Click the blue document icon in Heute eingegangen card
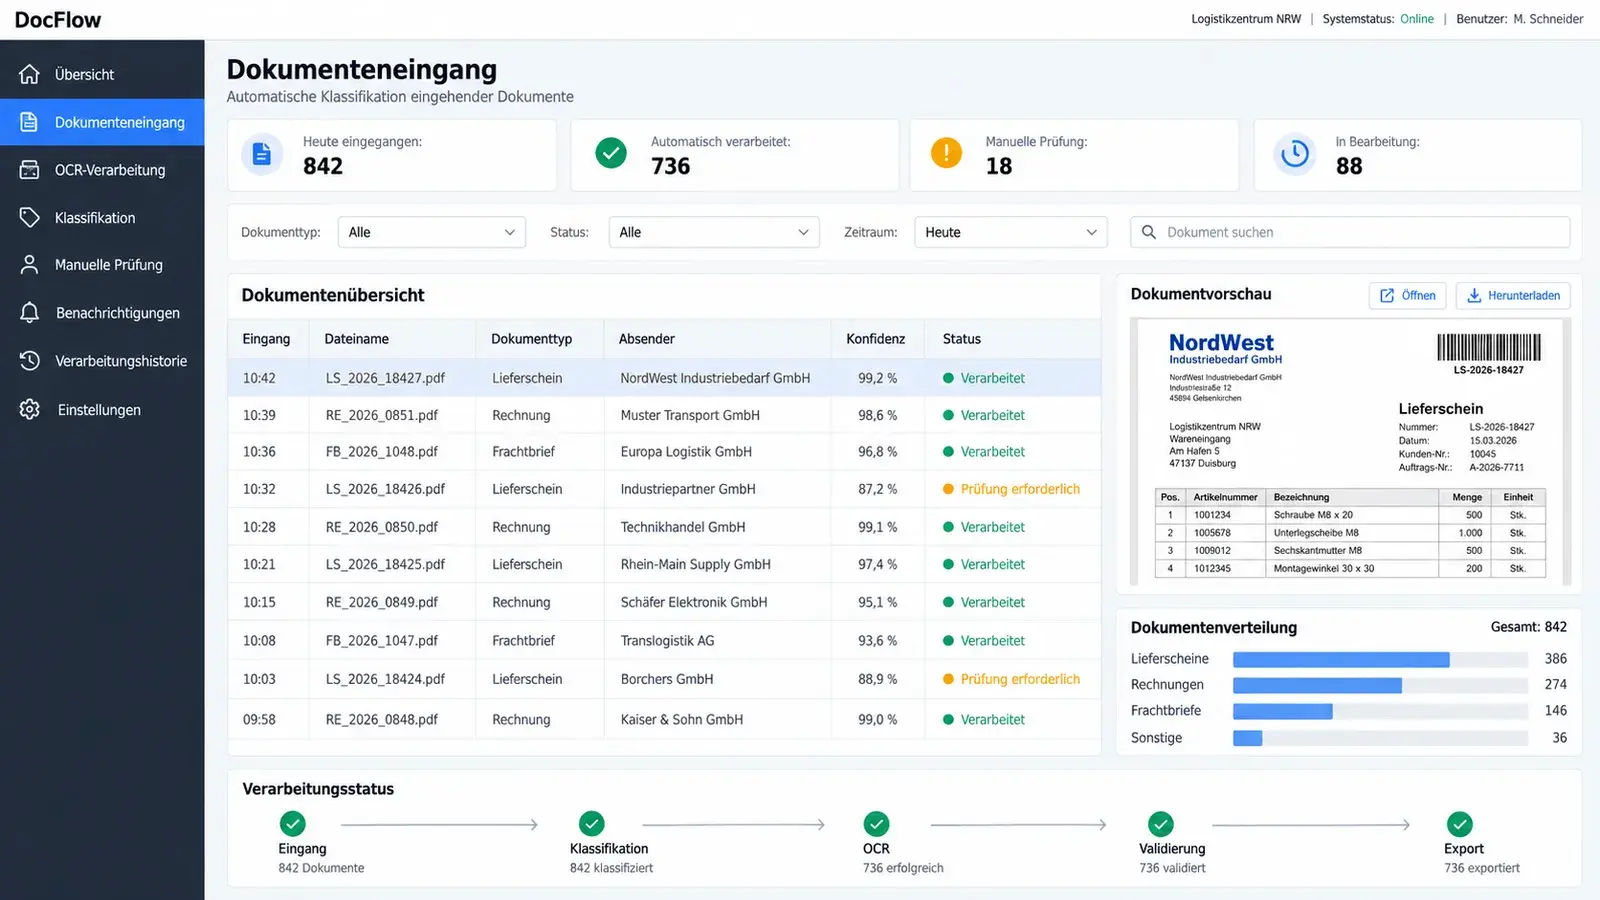 coord(262,154)
